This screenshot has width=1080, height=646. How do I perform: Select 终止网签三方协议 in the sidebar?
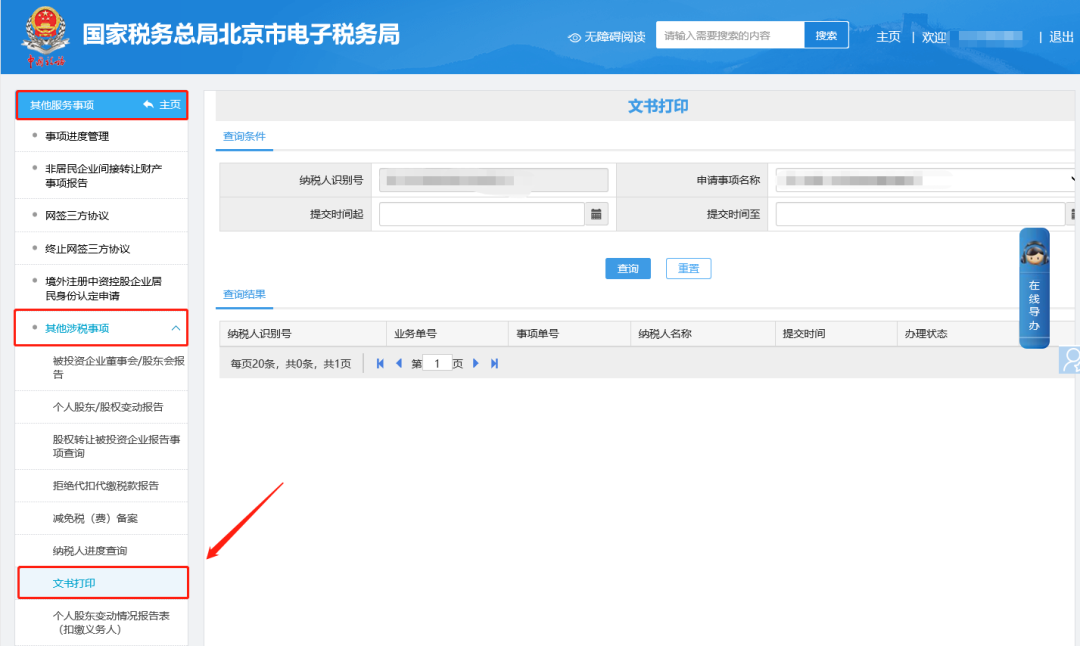click(x=87, y=249)
